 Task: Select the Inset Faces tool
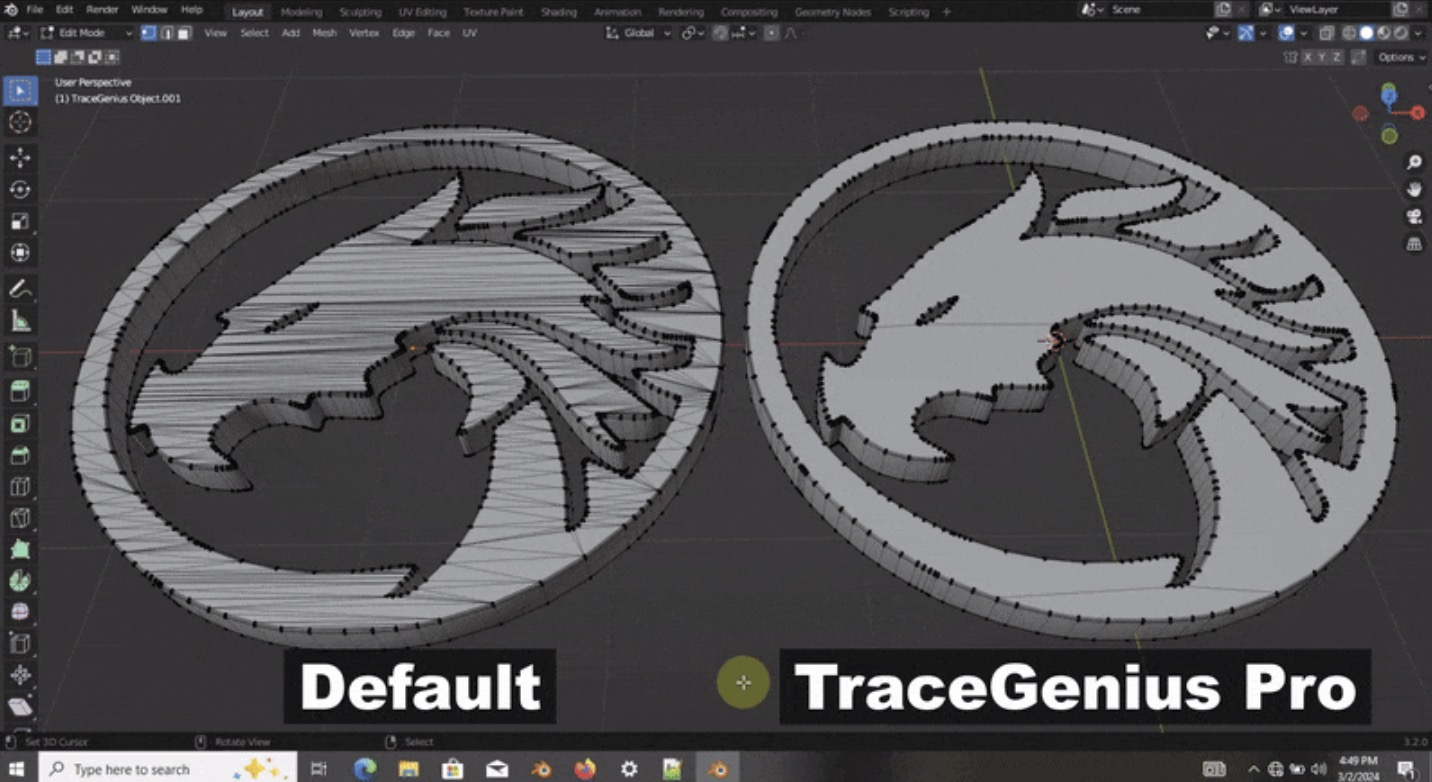click(x=19, y=424)
